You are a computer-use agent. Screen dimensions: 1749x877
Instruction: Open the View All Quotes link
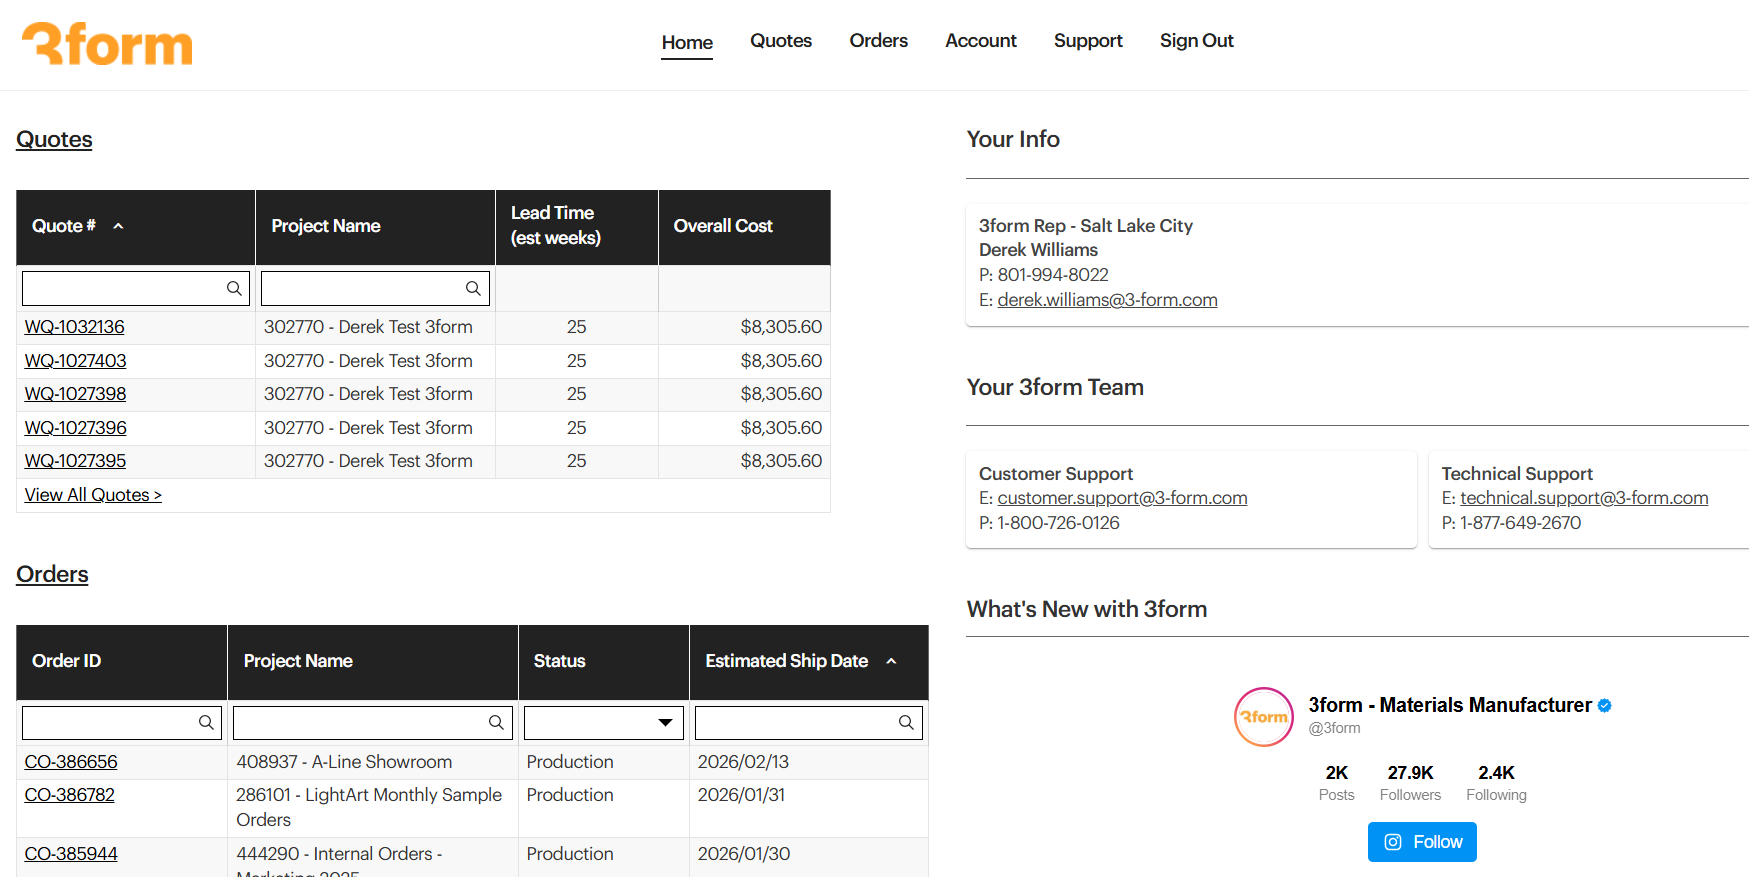pyautogui.click(x=93, y=495)
